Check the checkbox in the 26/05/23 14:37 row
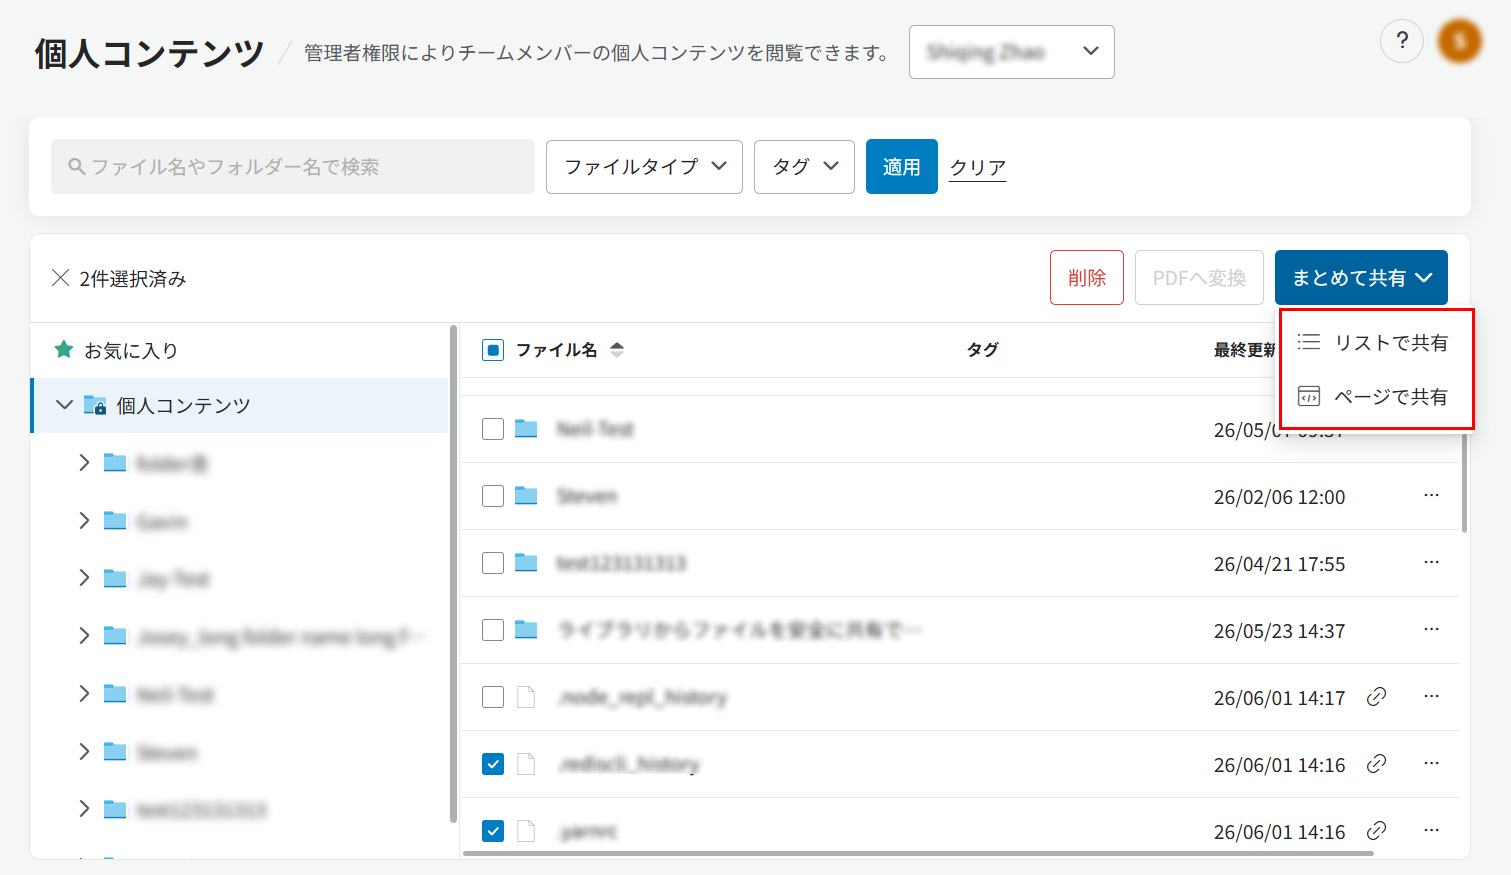 pyautogui.click(x=493, y=630)
